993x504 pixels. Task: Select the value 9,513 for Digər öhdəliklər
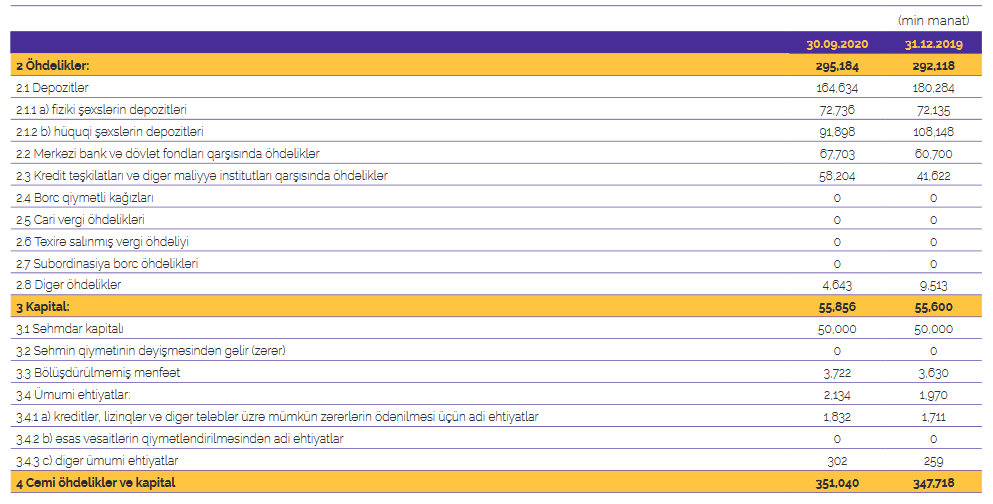(933, 285)
